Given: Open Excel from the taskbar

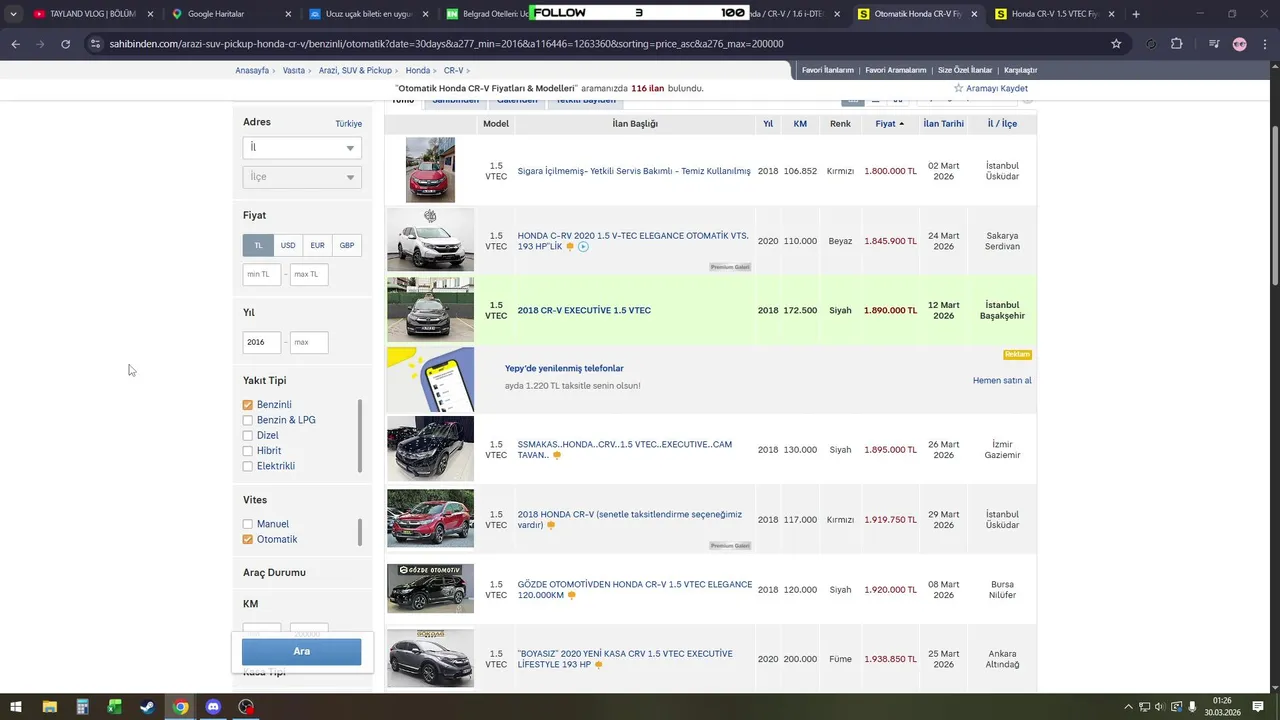Looking at the screenshot, I should 115,707.
